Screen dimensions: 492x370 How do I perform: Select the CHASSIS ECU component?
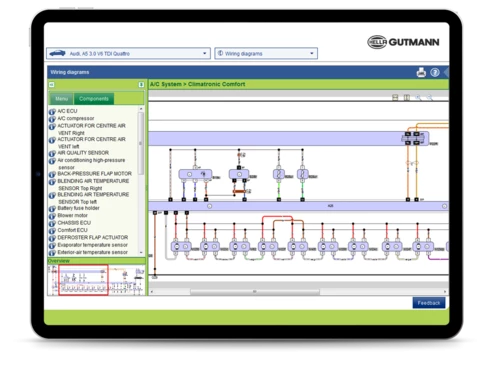click(74, 223)
